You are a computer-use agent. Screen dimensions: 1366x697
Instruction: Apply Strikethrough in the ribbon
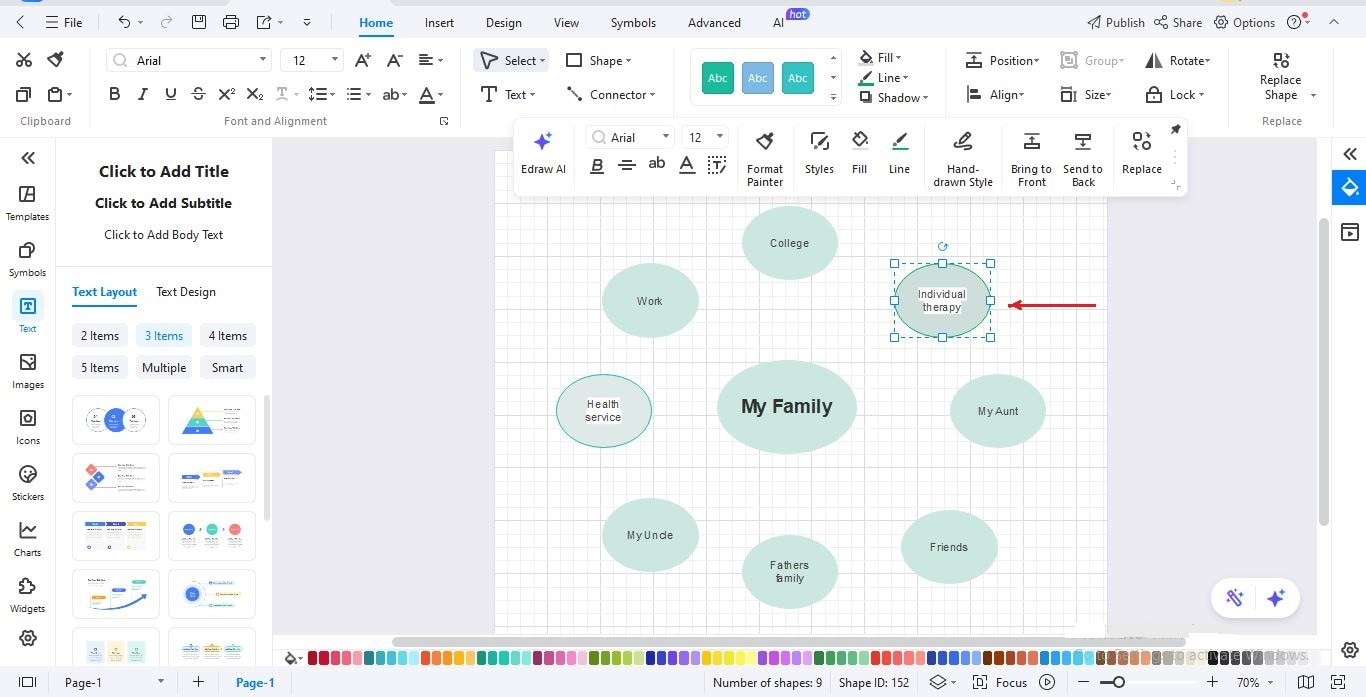(198, 94)
